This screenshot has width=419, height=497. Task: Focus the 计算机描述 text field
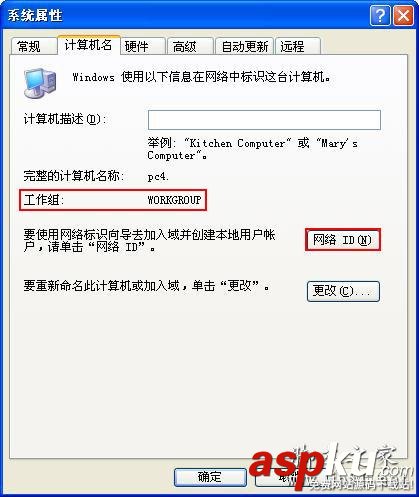click(264, 120)
